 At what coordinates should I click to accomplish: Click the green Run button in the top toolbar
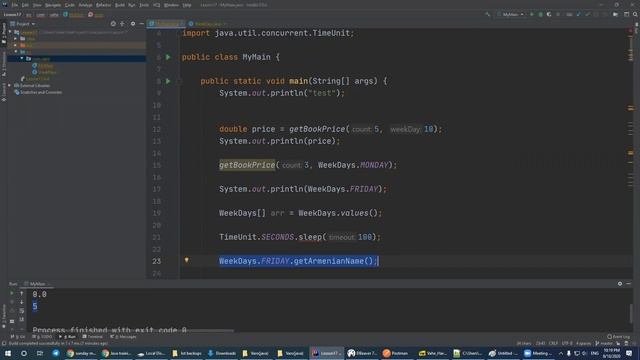tap(531, 14)
